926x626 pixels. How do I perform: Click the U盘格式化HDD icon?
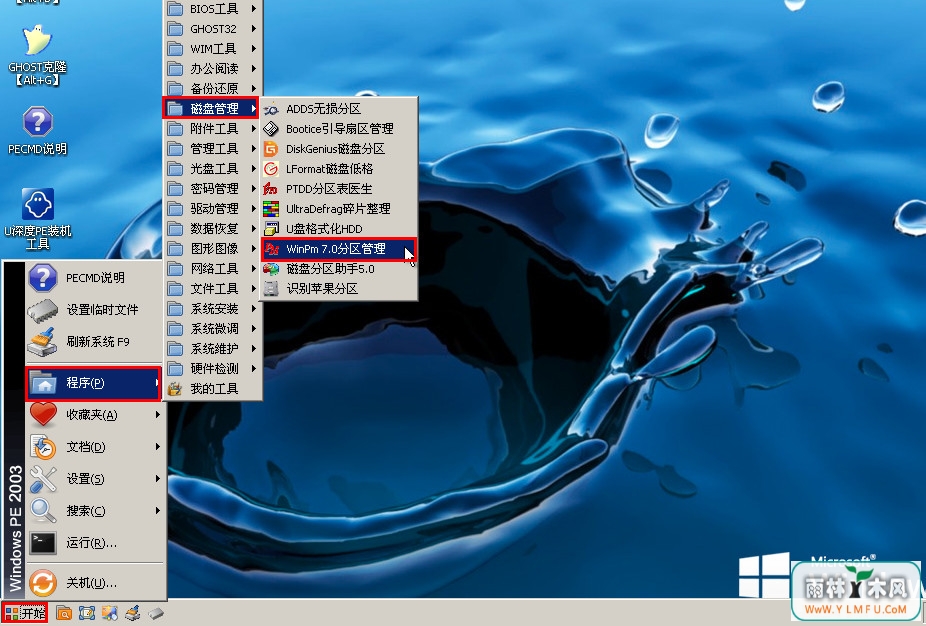pos(271,229)
